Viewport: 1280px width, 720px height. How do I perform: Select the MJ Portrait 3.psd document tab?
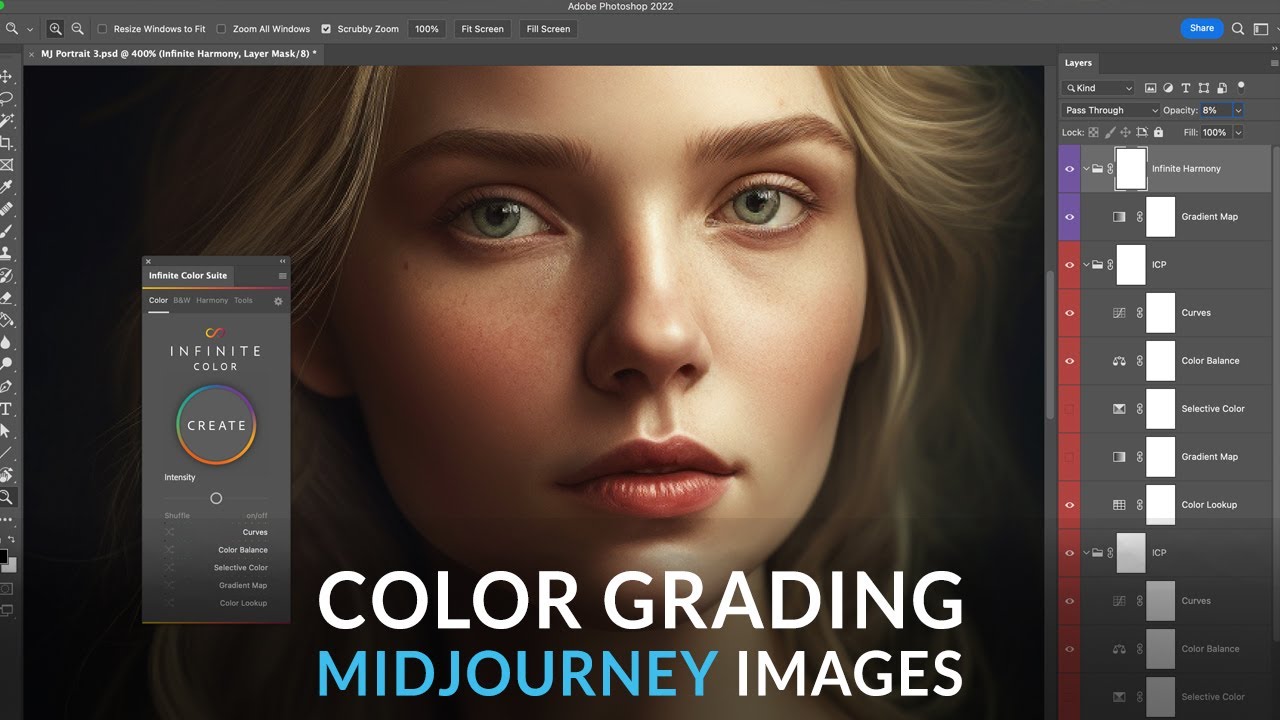click(x=172, y=54)
